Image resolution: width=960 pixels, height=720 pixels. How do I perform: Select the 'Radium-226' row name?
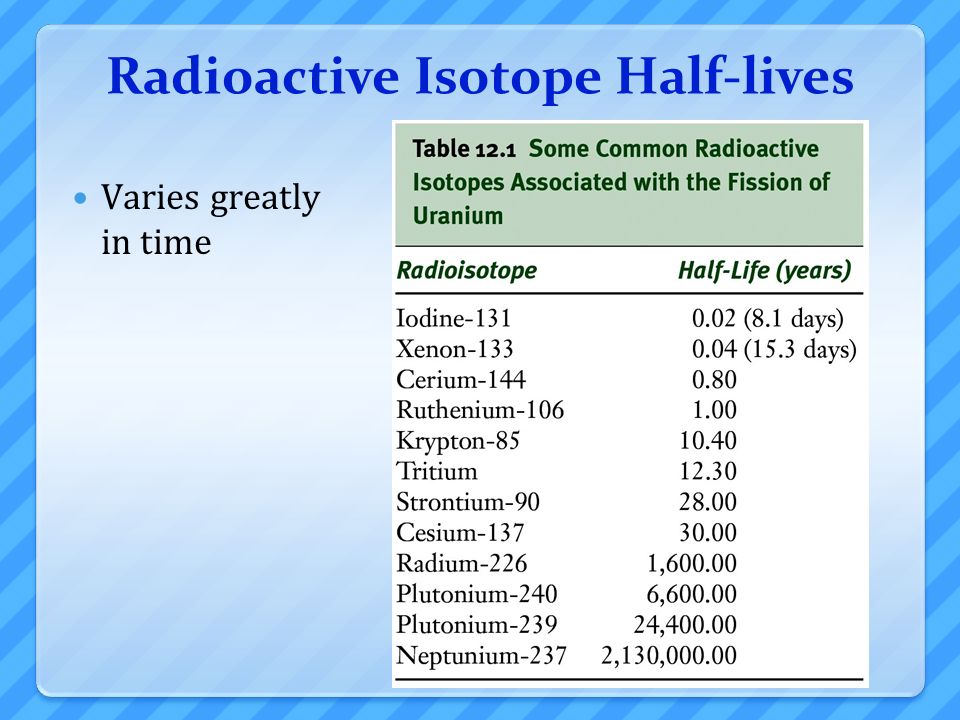tap(462, 563)
